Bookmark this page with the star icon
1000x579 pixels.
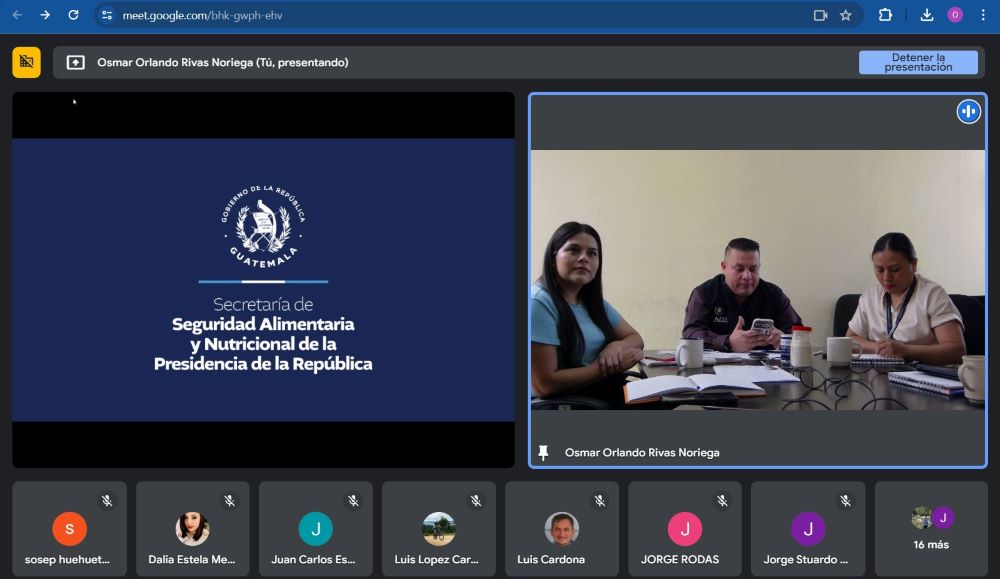[846, 15]
